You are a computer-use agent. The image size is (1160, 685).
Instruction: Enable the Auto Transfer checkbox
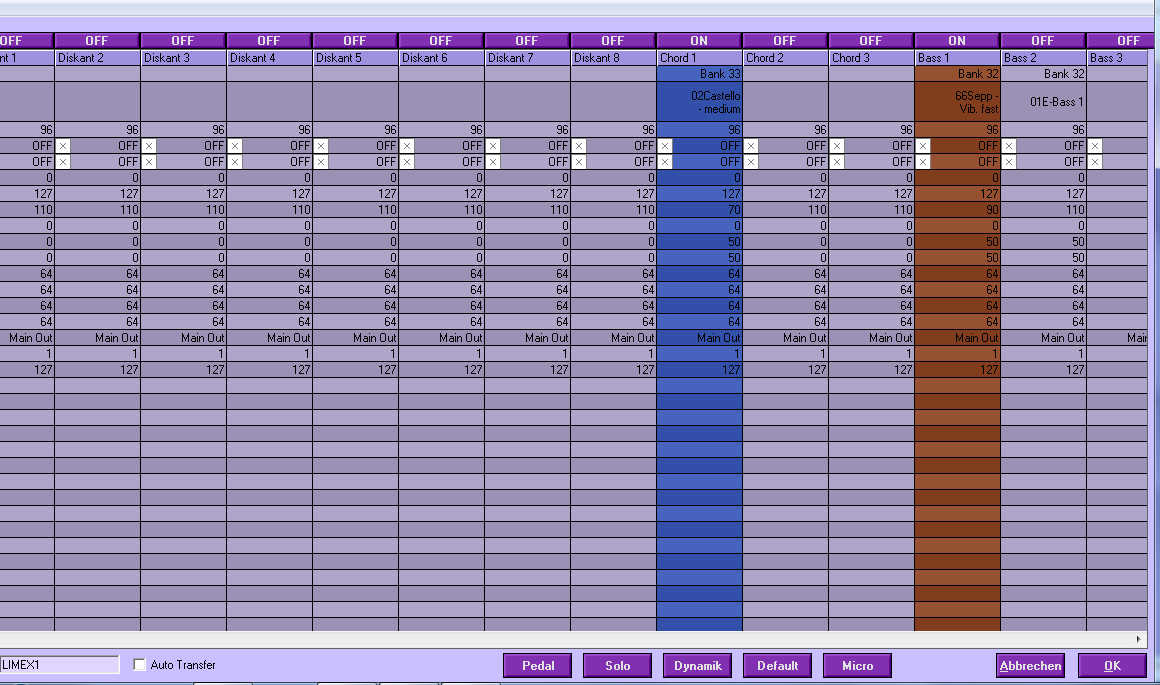point(139,664)
